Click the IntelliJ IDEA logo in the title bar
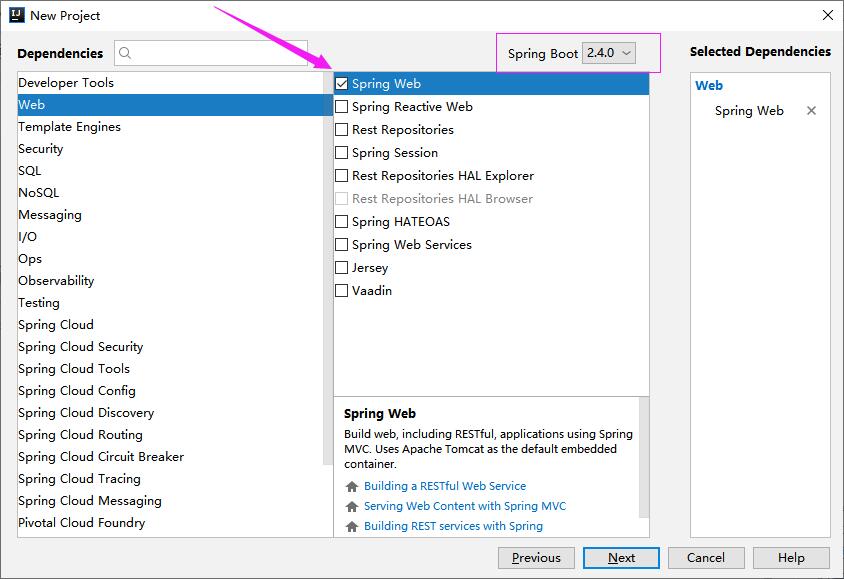The width and height of the screenshot is (844, 579). (16, 15)
